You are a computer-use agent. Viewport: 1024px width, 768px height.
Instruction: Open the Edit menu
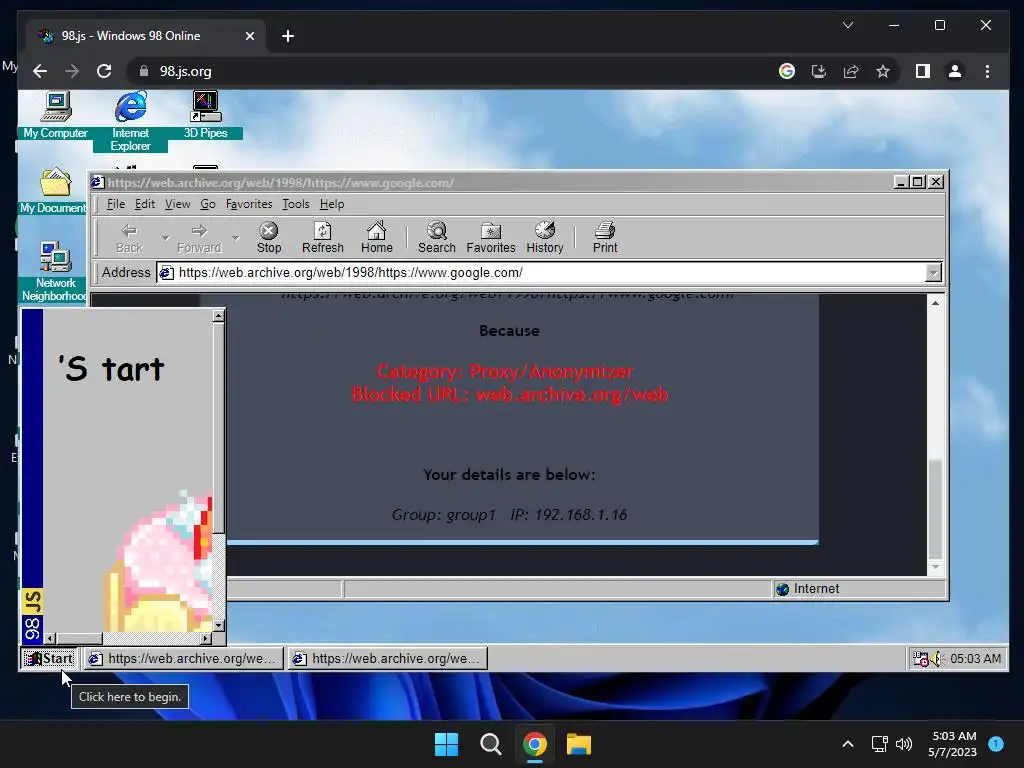pos(145,204)
